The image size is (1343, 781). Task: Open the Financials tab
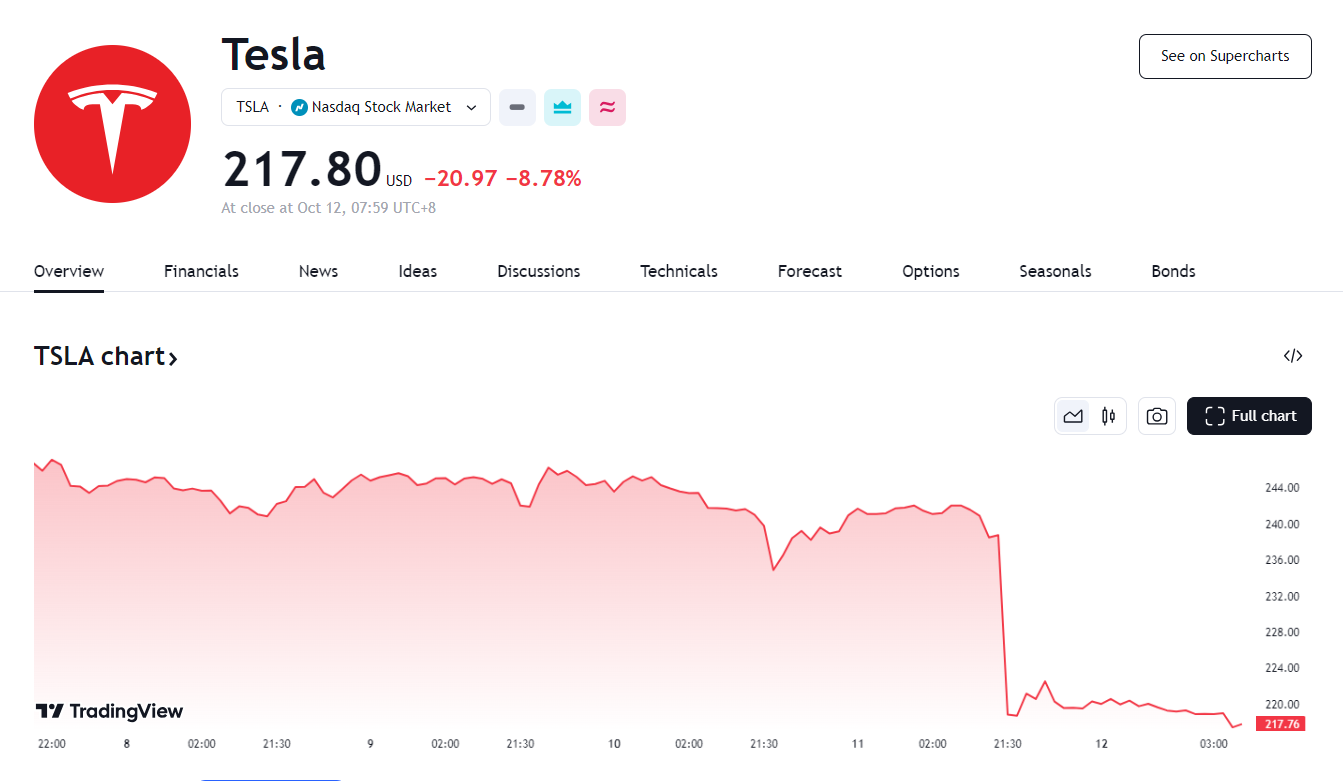pyautogui.click(x=201, y=271)
